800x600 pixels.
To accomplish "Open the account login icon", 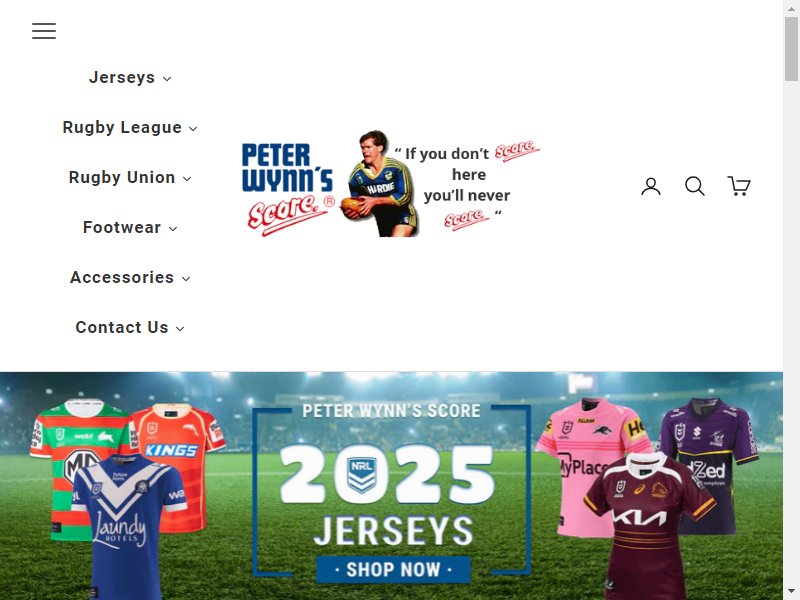I will tap(651, 186).
